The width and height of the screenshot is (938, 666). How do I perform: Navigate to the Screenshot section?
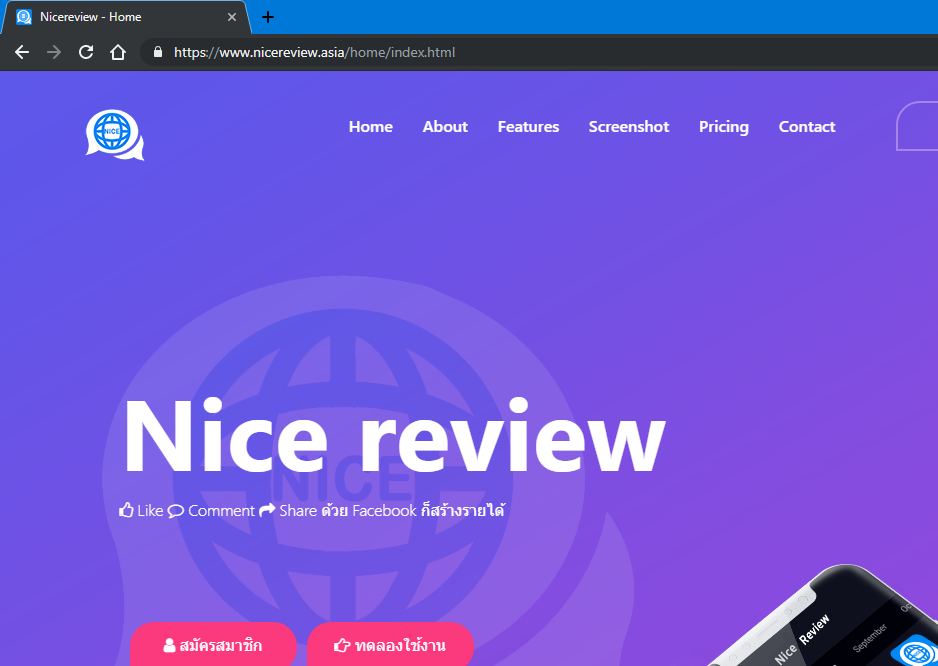click(629, 127)
